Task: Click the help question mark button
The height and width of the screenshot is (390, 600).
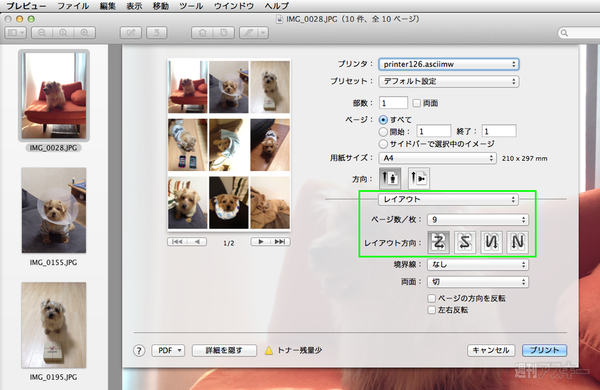Action: click(x=139, y=351)
